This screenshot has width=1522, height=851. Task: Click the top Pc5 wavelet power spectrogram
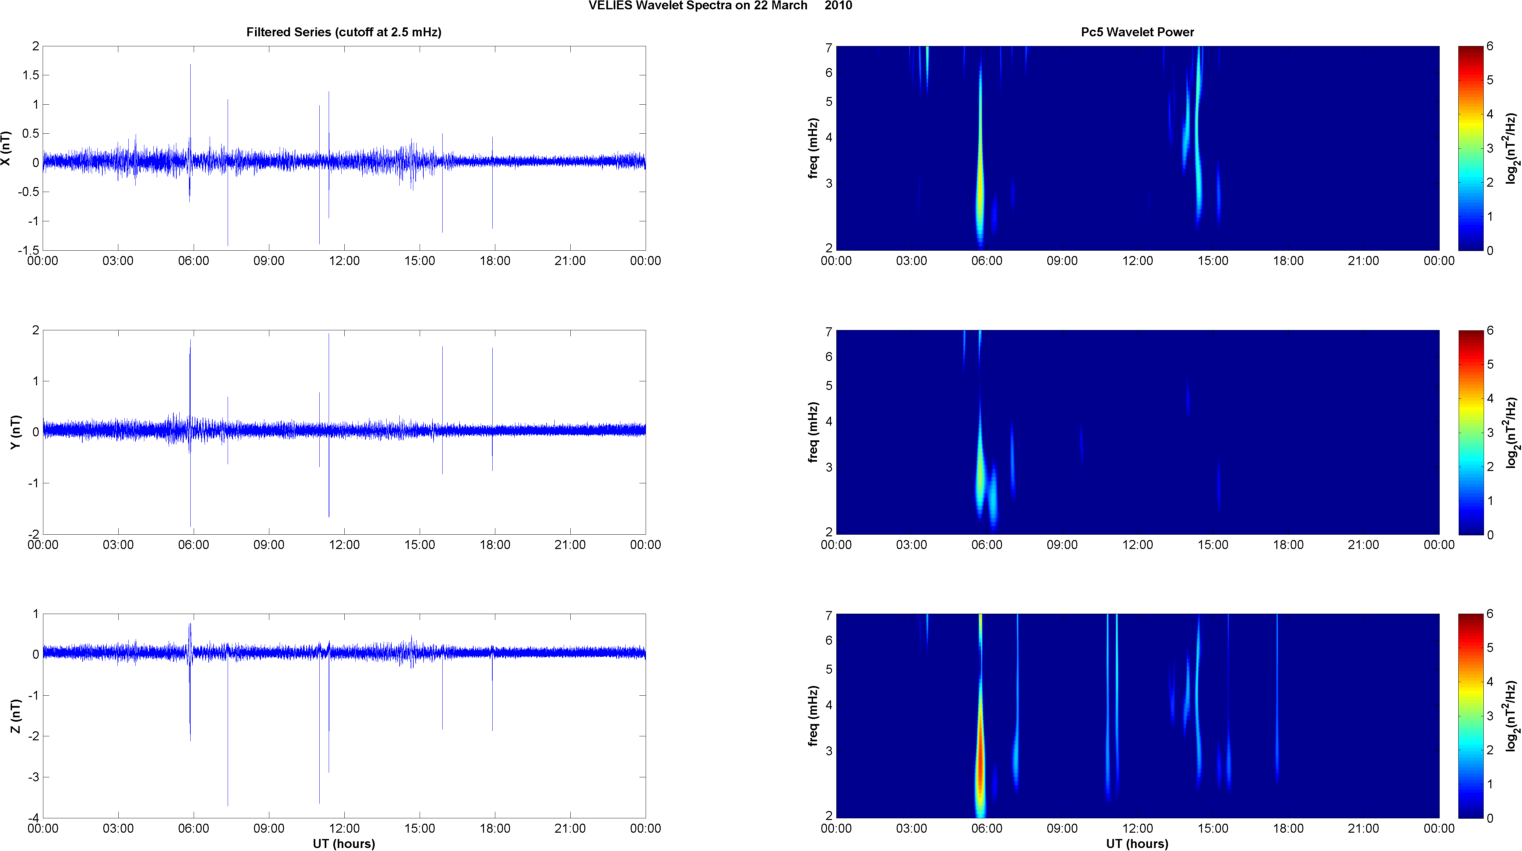point(1137,148)
